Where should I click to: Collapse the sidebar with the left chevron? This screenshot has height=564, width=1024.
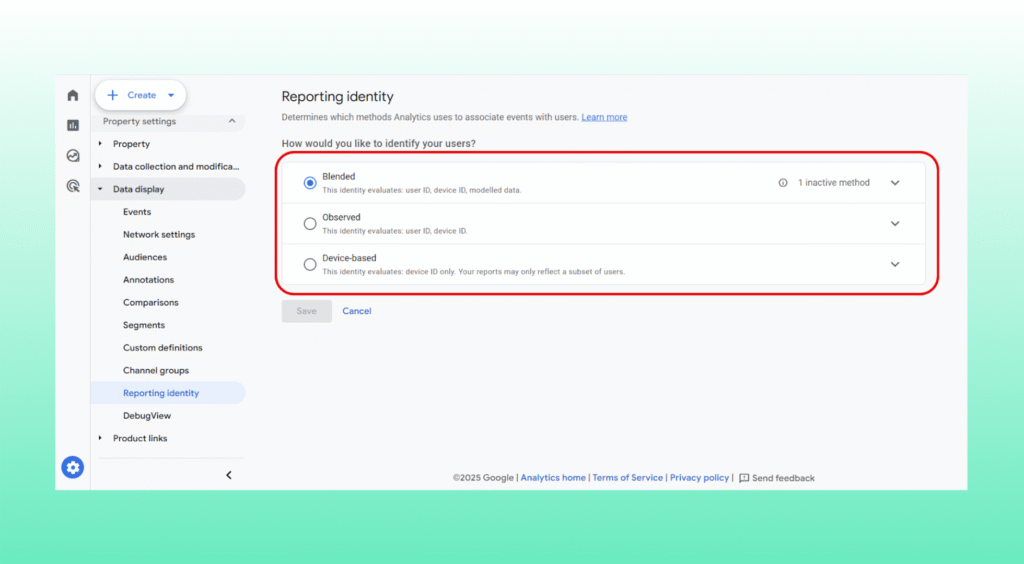click(x=228, y=475)
